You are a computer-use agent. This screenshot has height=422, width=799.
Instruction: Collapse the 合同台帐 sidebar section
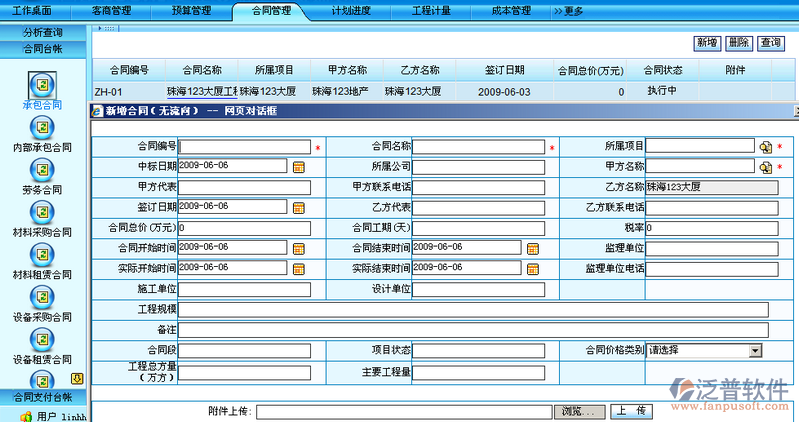point(43,48)
